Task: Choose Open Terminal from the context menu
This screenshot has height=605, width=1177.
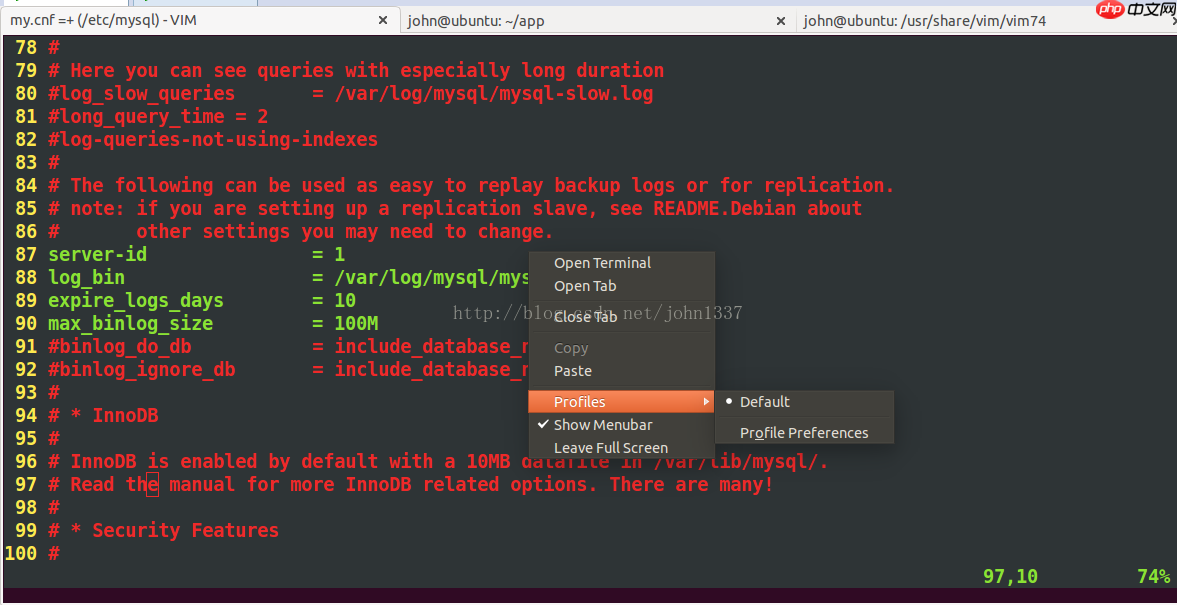Action: pyautogui.click(x=602, y=263)
